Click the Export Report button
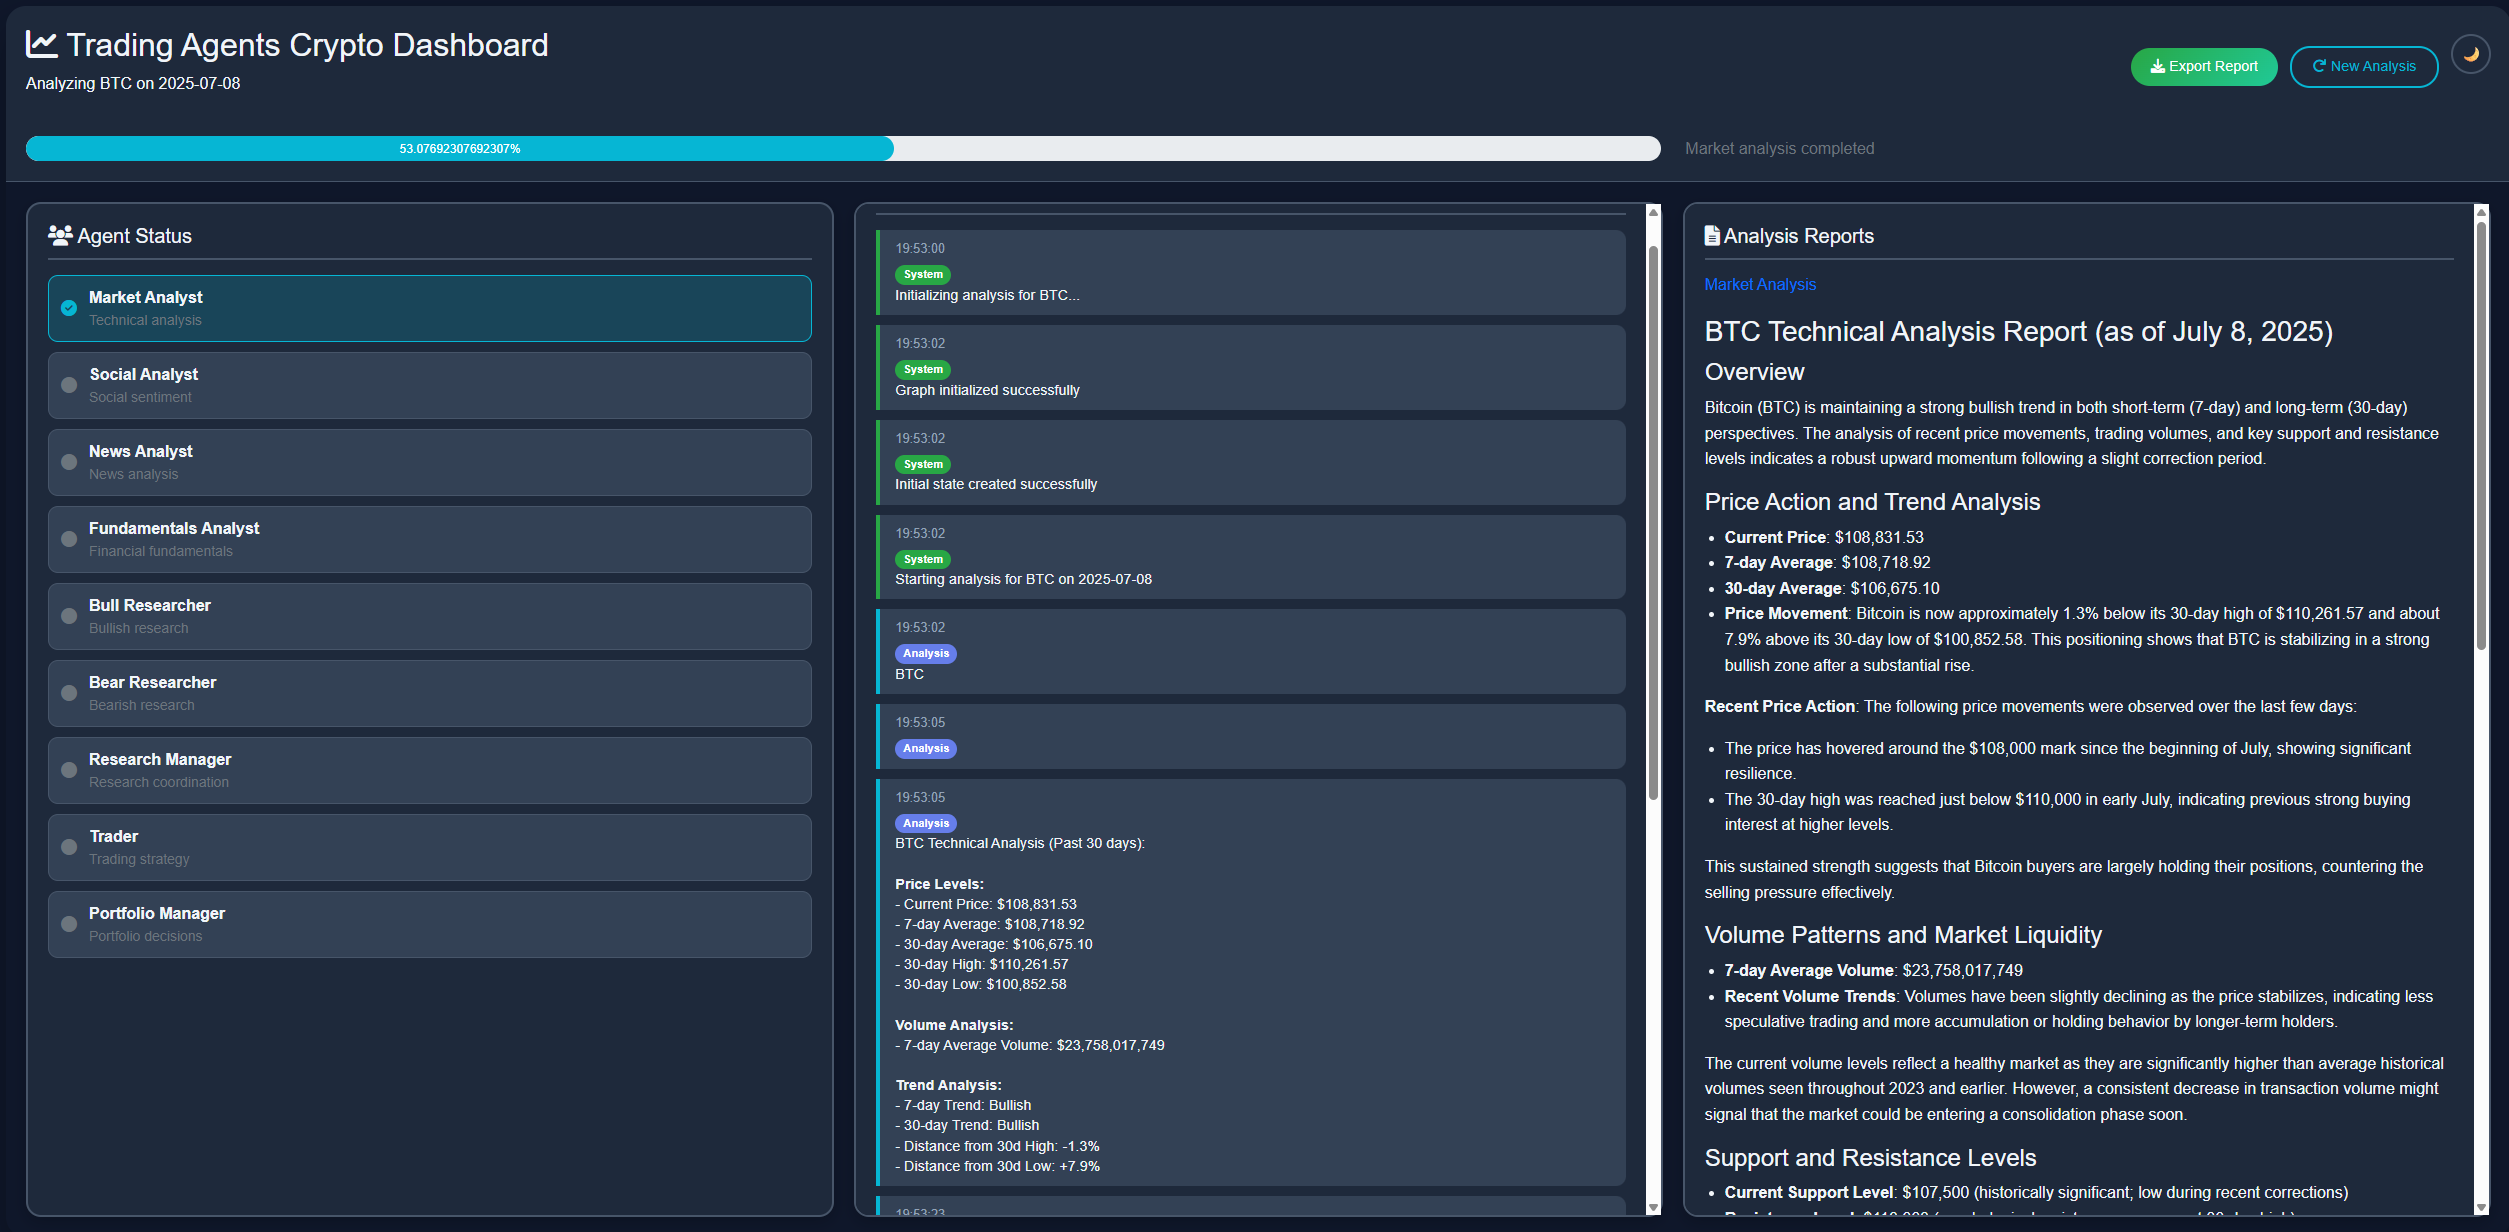The image size is (2509, 1232). point(2204,67)
